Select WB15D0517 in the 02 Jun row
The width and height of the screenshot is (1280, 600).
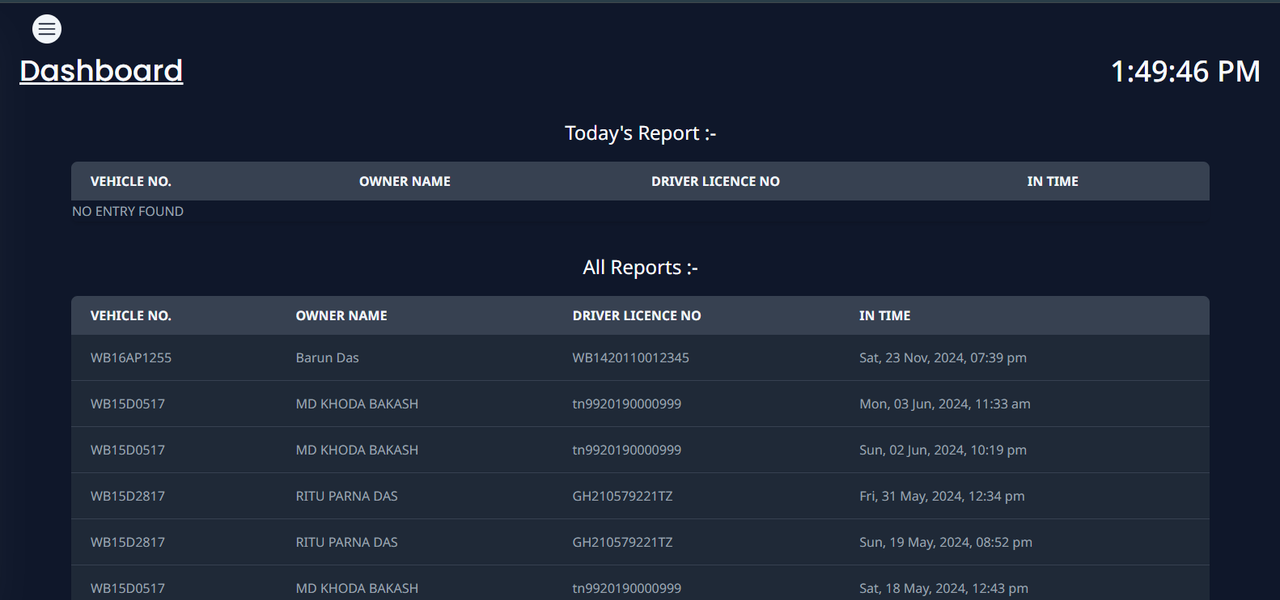coord(128,450)
